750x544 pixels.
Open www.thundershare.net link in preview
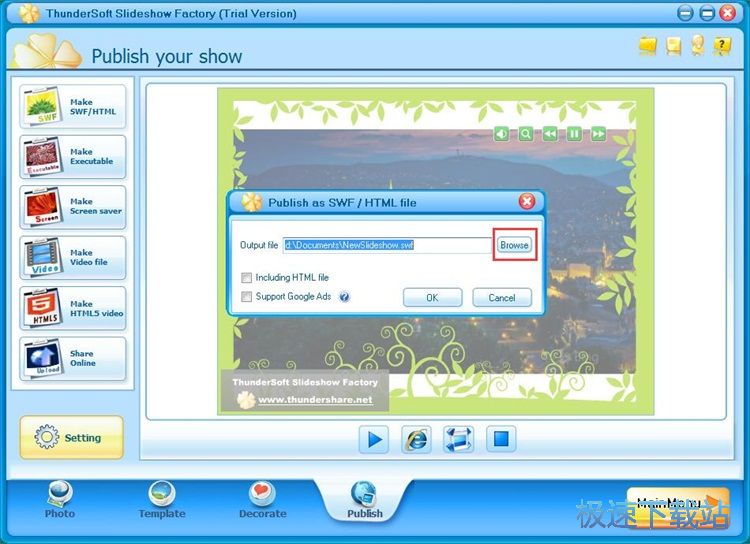point(315,400)
